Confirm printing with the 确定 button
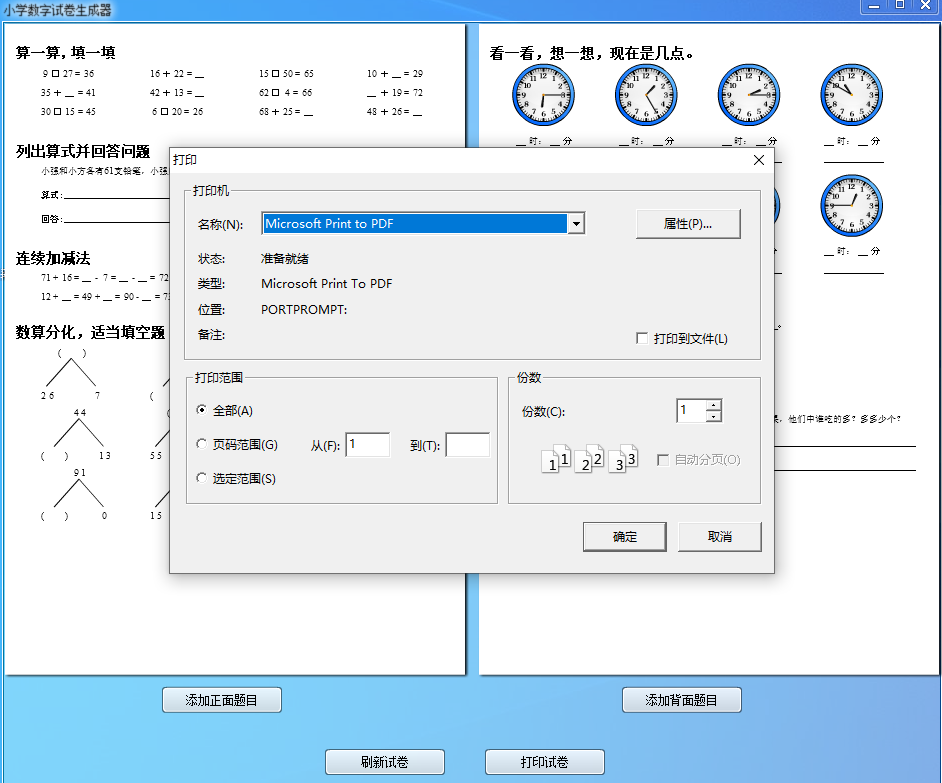This screenshot has width=942, height=783. coord(625,537)
